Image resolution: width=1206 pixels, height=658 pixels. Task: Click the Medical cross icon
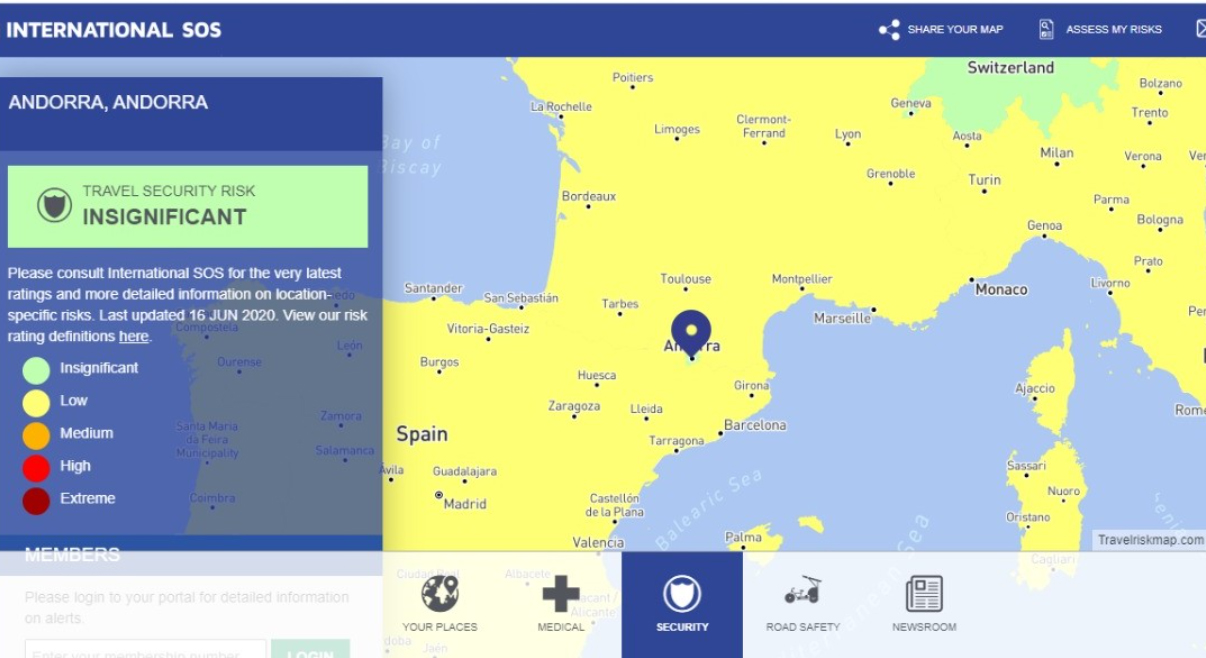tap(561, 593)
